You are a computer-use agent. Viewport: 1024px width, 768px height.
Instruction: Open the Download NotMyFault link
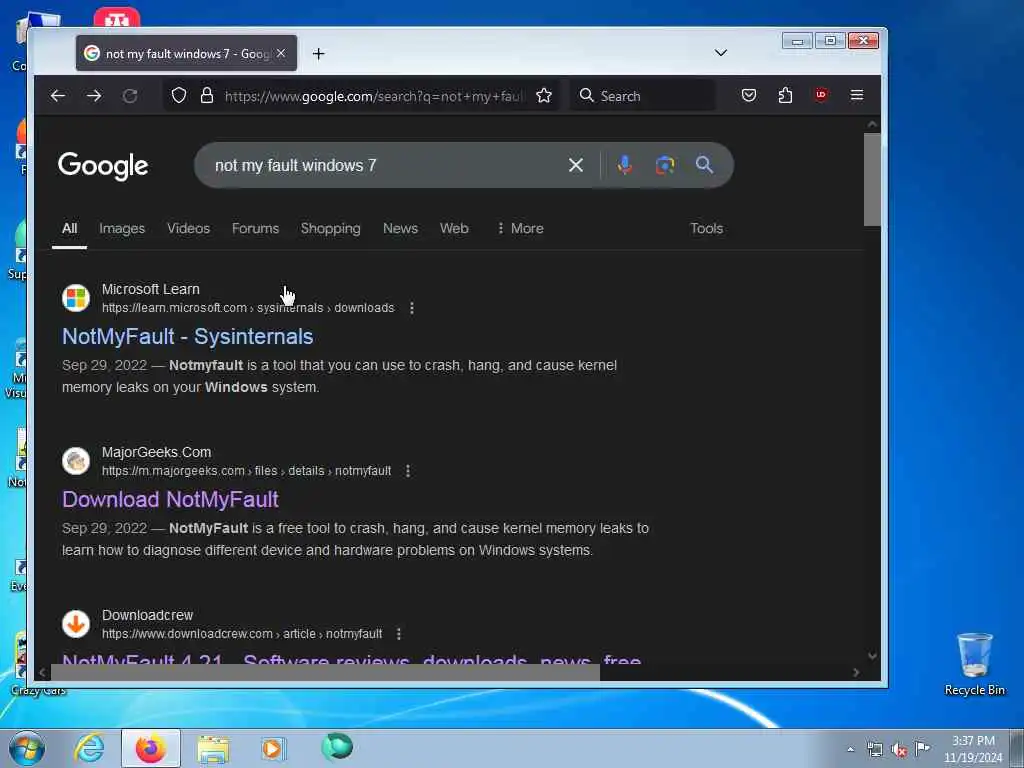pos(170,500)
